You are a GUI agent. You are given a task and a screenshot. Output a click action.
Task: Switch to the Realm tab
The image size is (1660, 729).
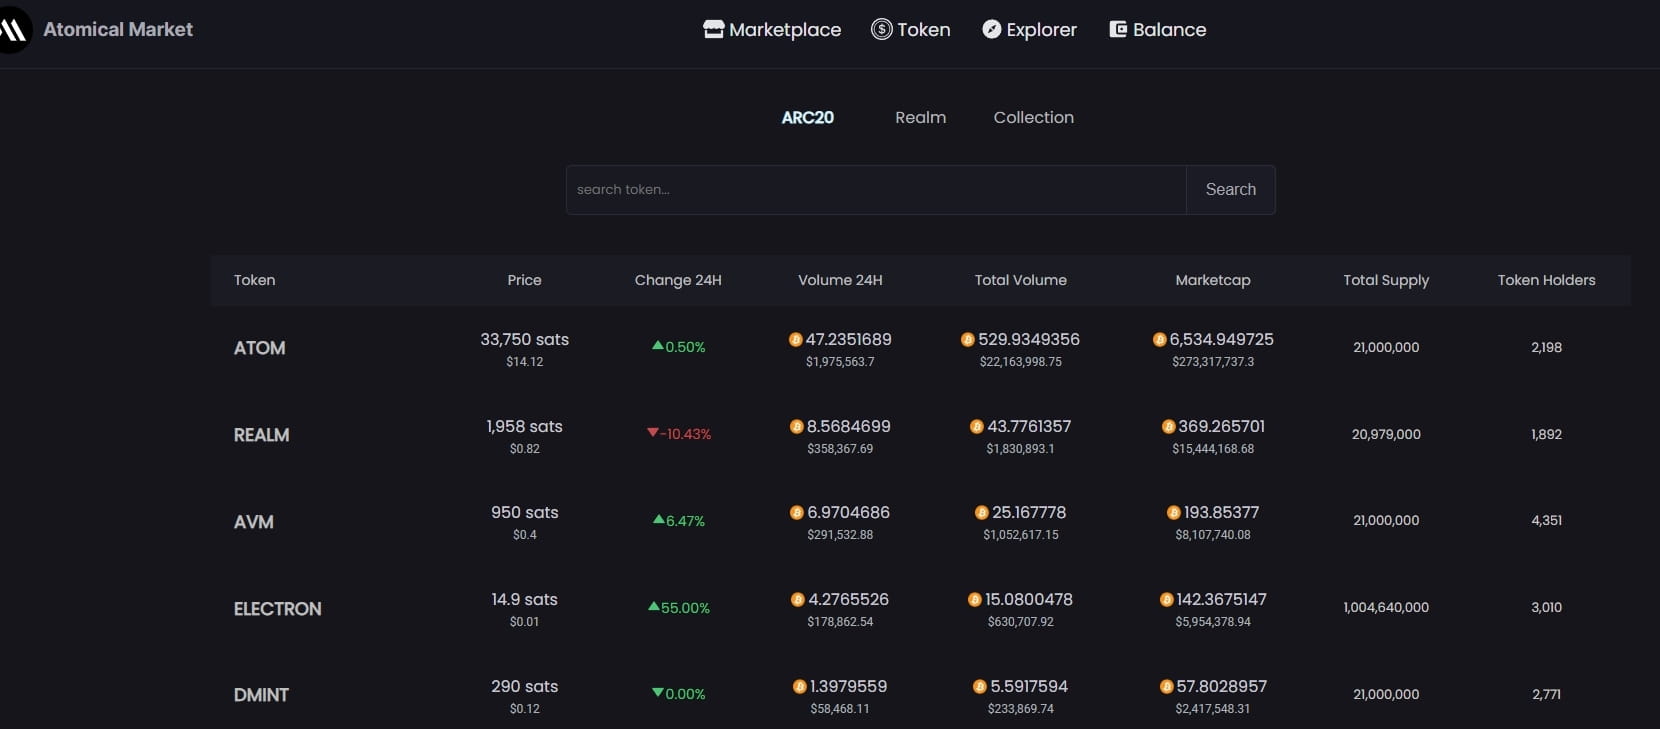[920, 117]
